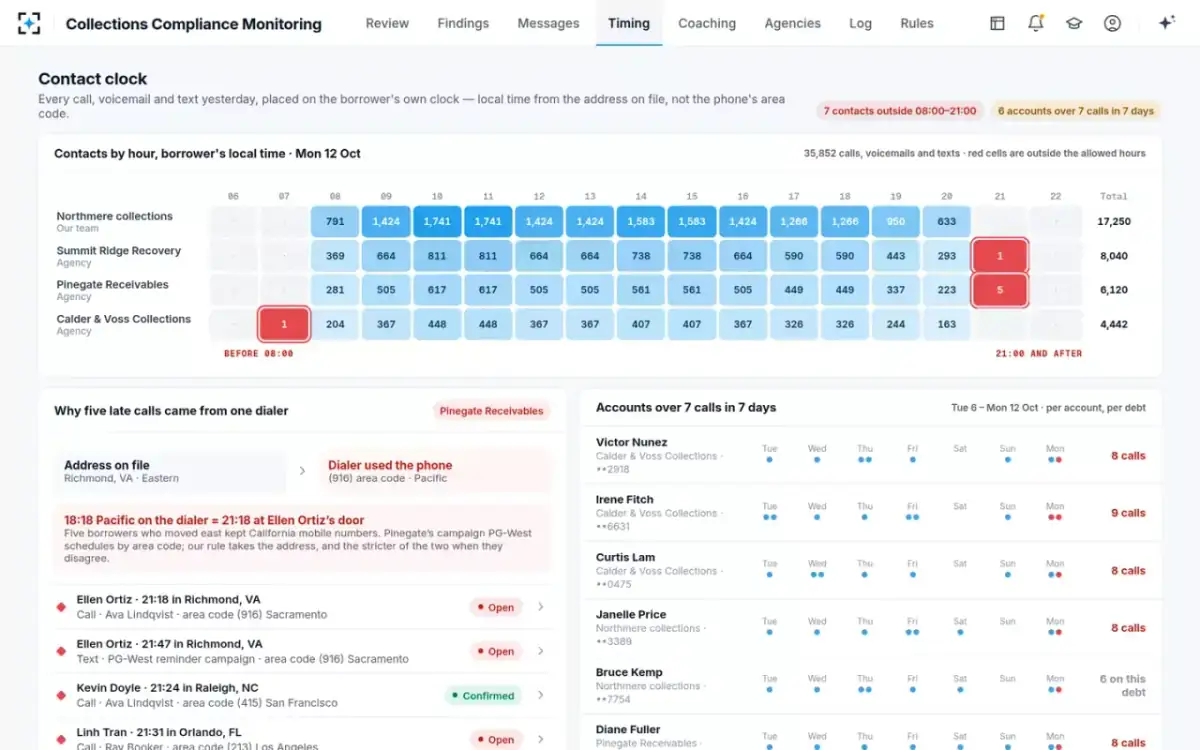Open the Messages tab

coord(548,23)
